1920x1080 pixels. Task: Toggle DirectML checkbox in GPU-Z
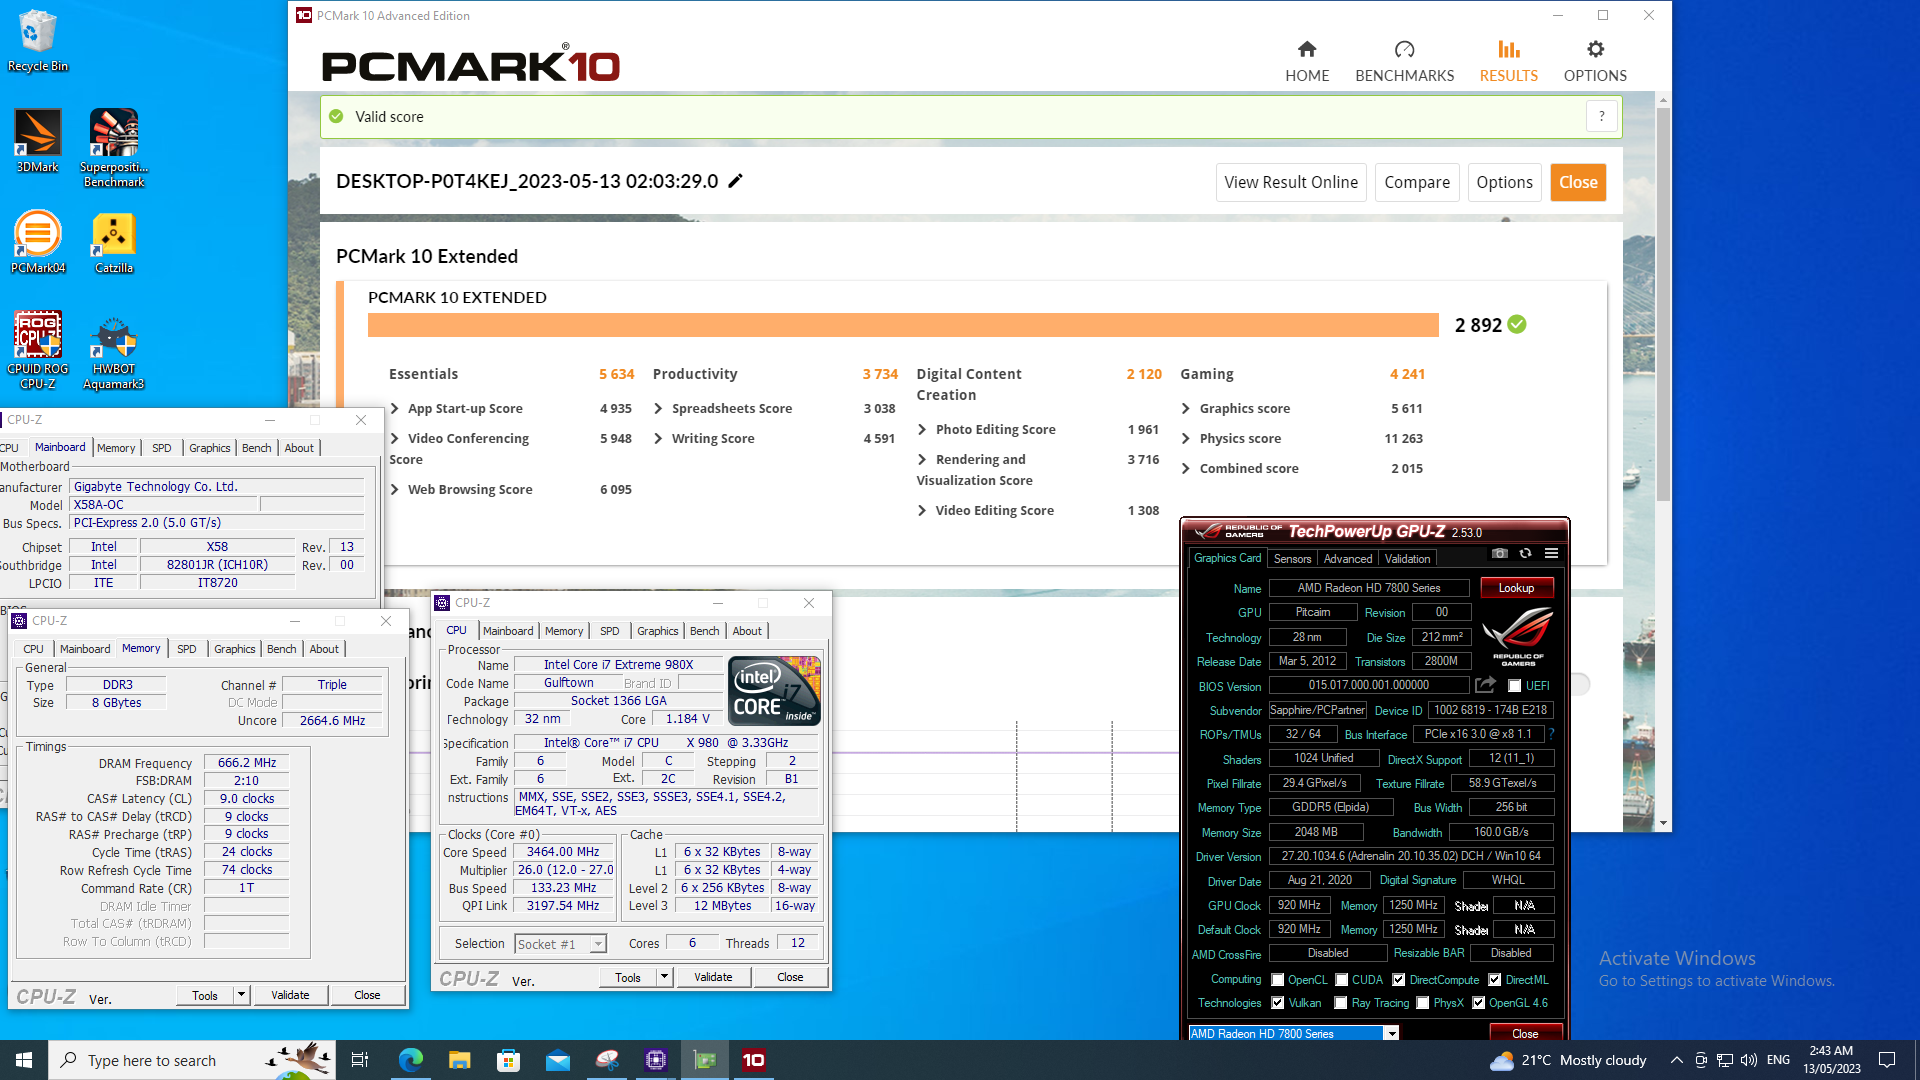tap(1494, 980)
